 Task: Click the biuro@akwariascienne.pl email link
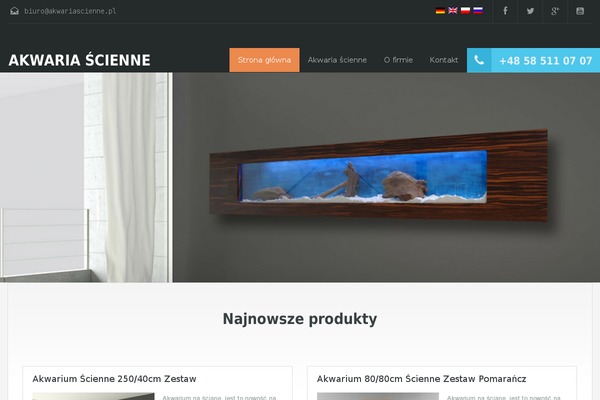[70, 11]
